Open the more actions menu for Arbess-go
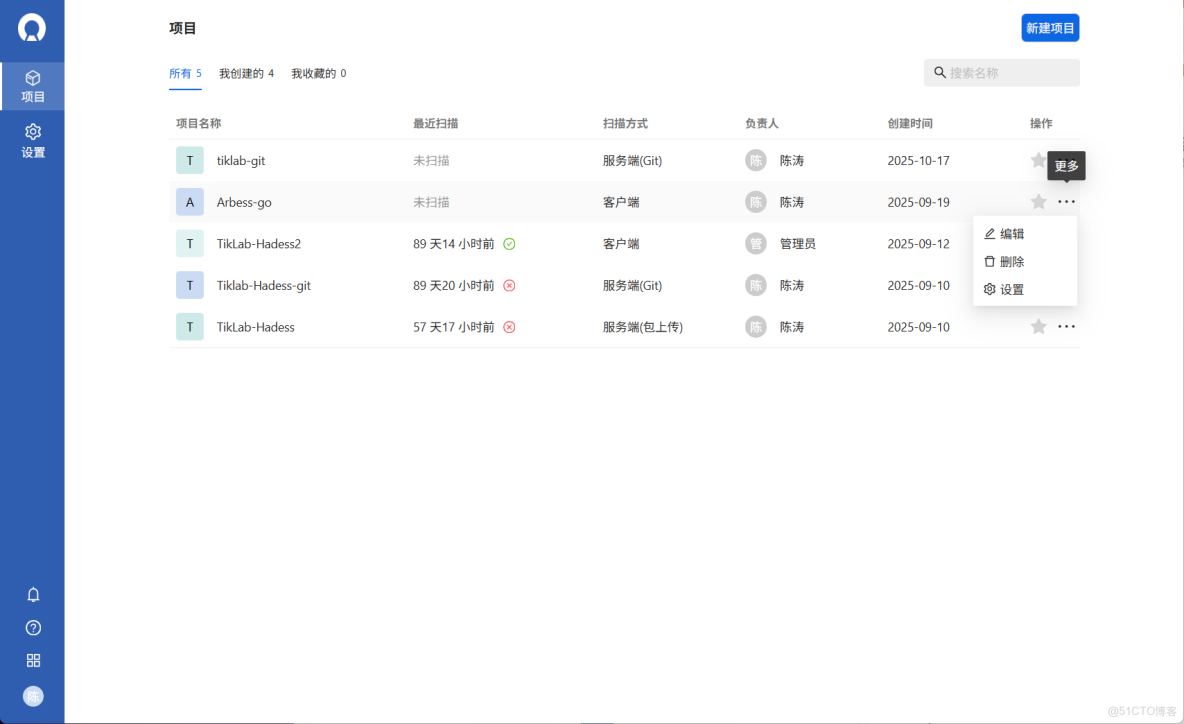 1067,201
